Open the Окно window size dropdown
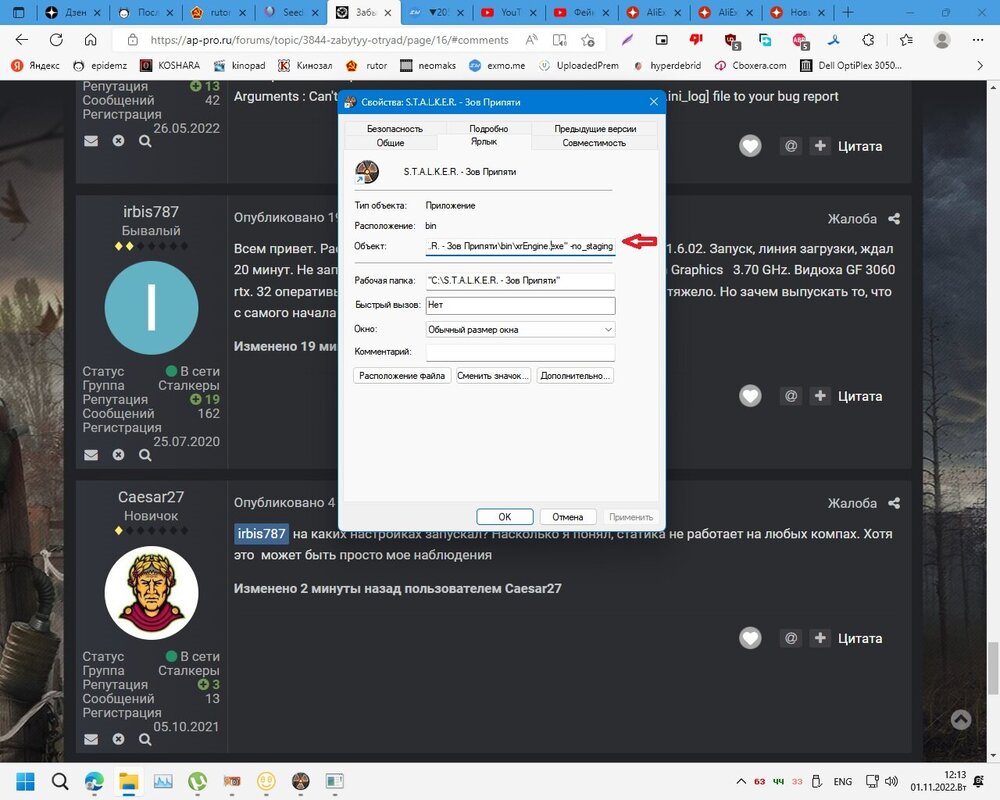The image size is (1000, 800). (520, 329)
